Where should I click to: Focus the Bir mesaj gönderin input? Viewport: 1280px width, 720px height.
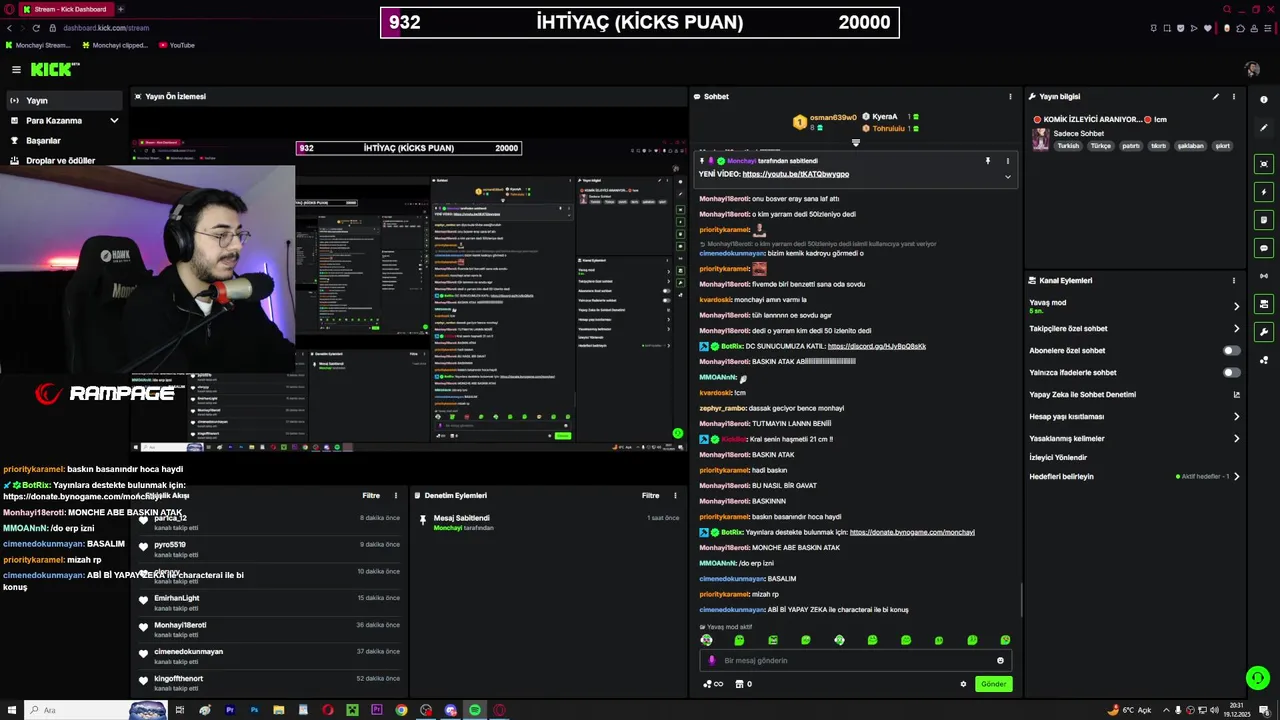click(x=855, y=660)
